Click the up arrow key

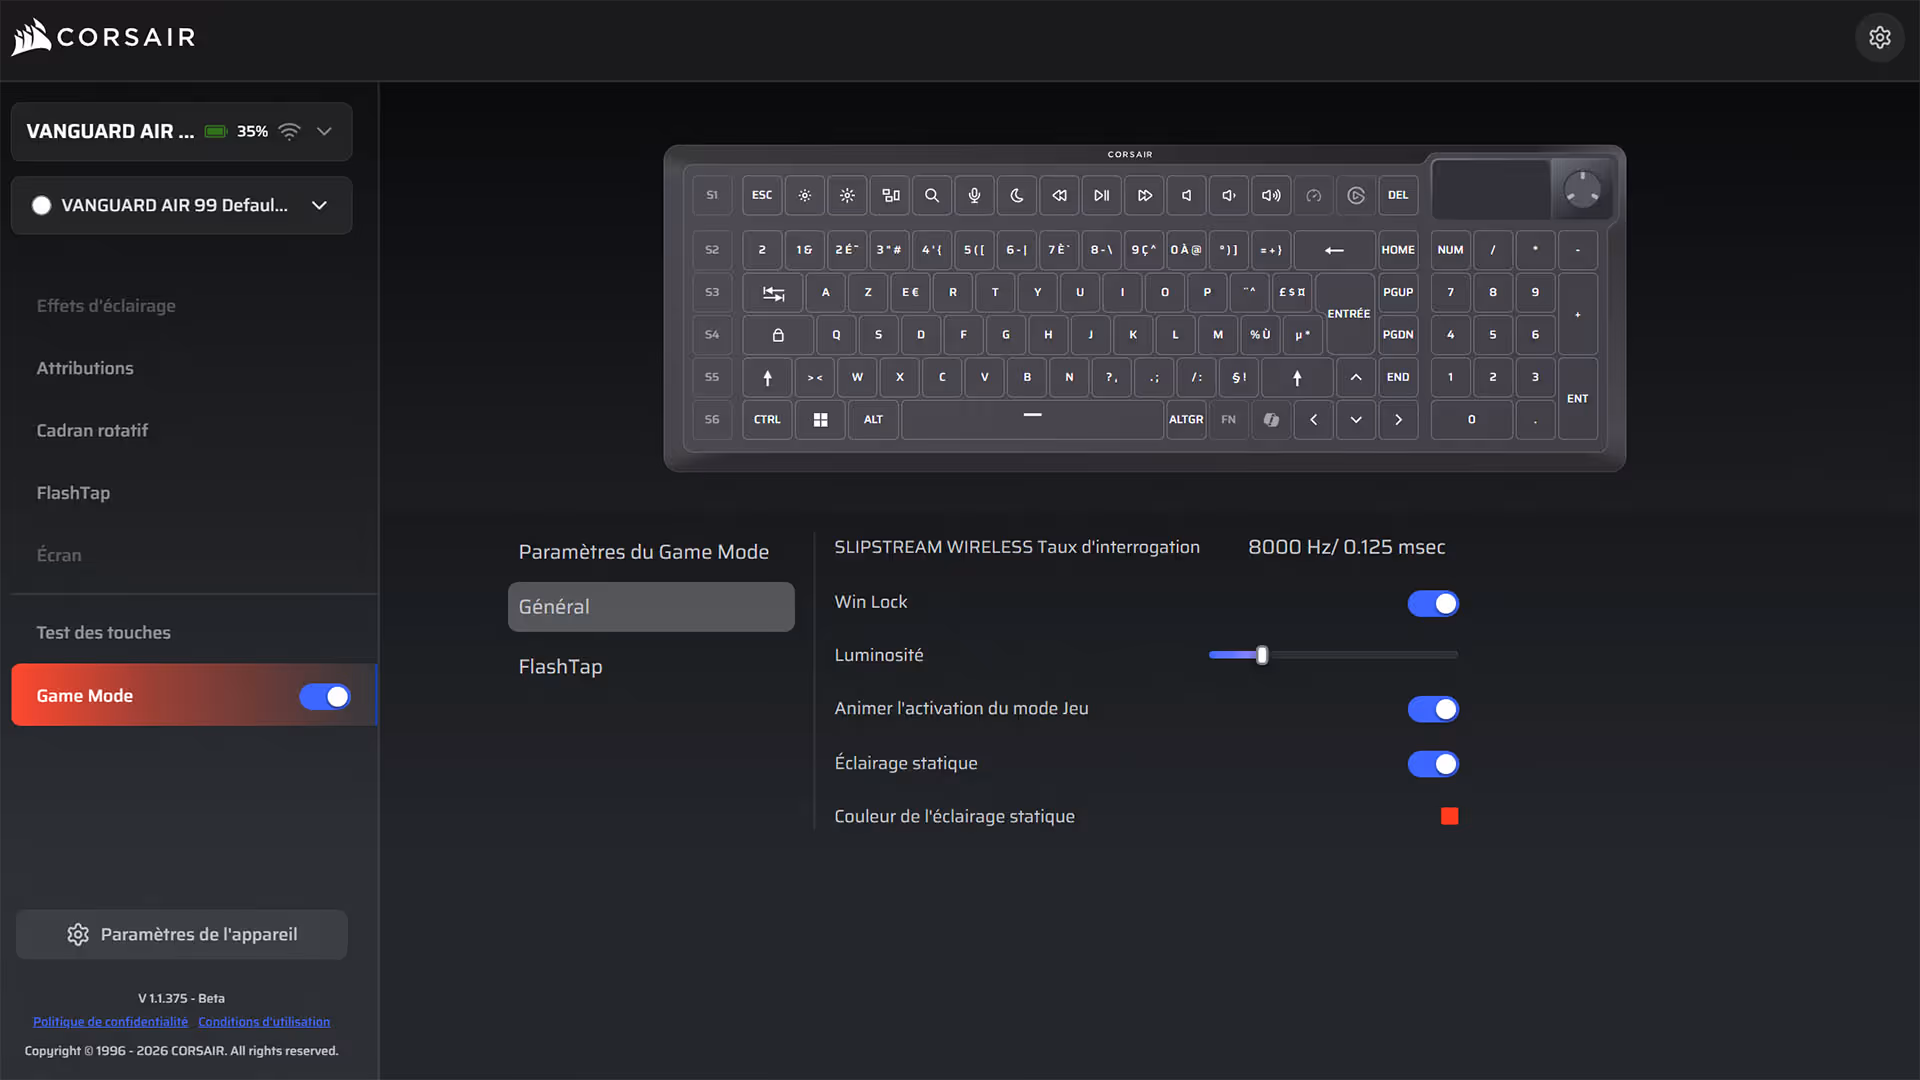(x=1356, y=378)
